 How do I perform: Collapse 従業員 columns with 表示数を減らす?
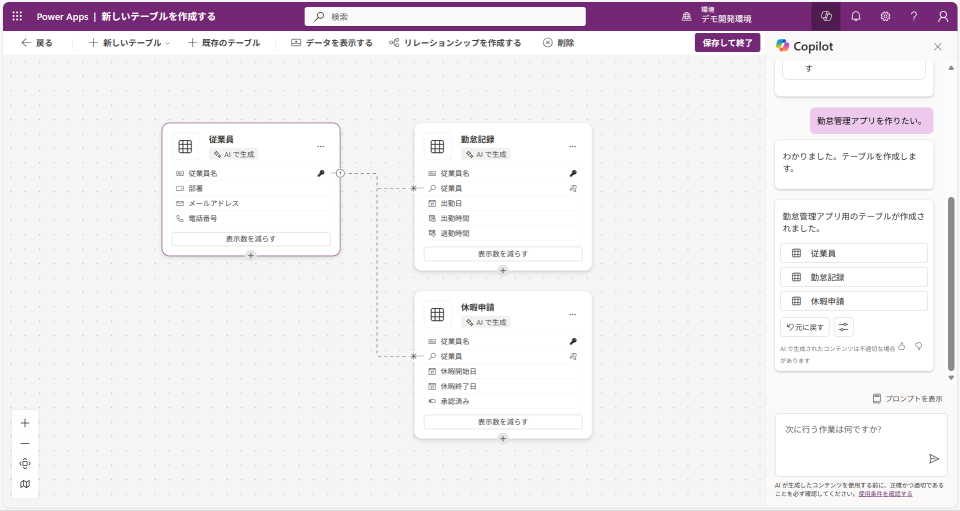pyautogui.click(x=251, y=239)
